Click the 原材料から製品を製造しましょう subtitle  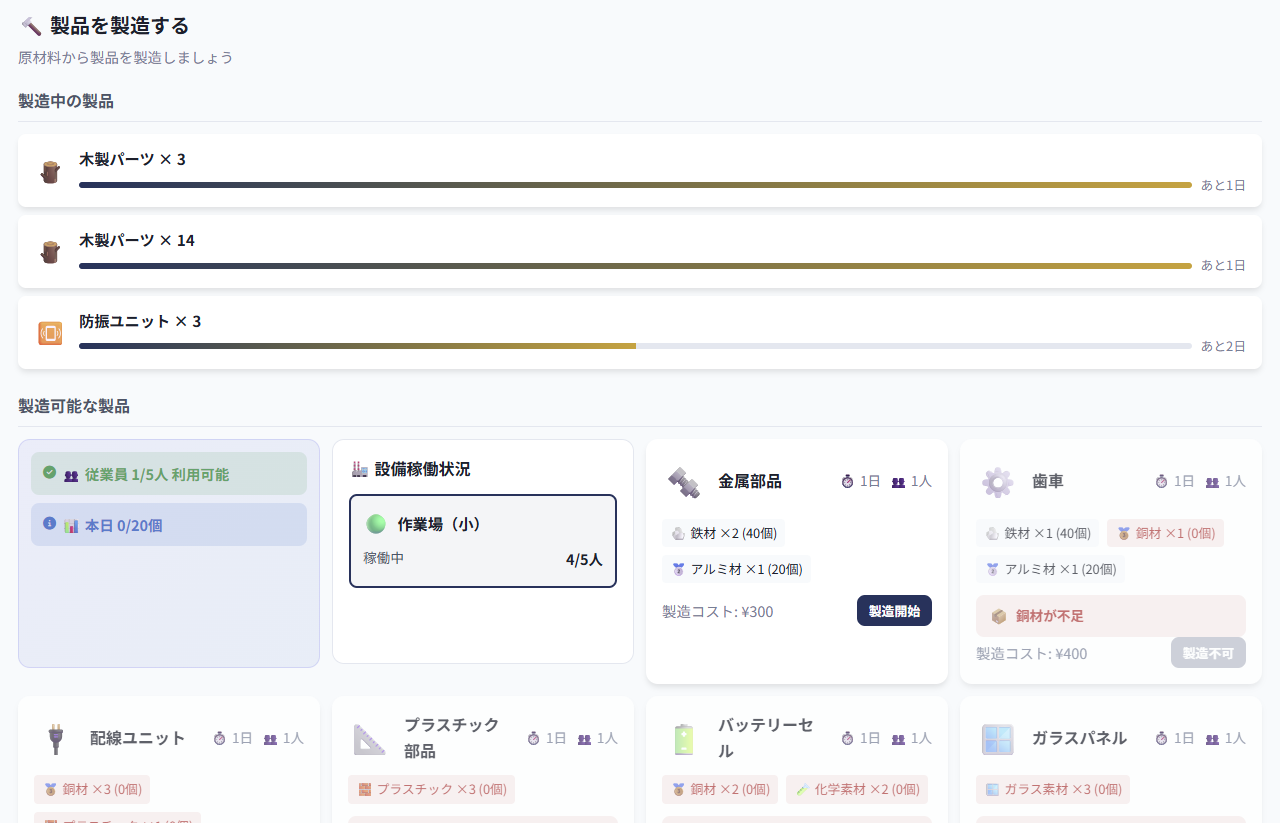[126, 58]
